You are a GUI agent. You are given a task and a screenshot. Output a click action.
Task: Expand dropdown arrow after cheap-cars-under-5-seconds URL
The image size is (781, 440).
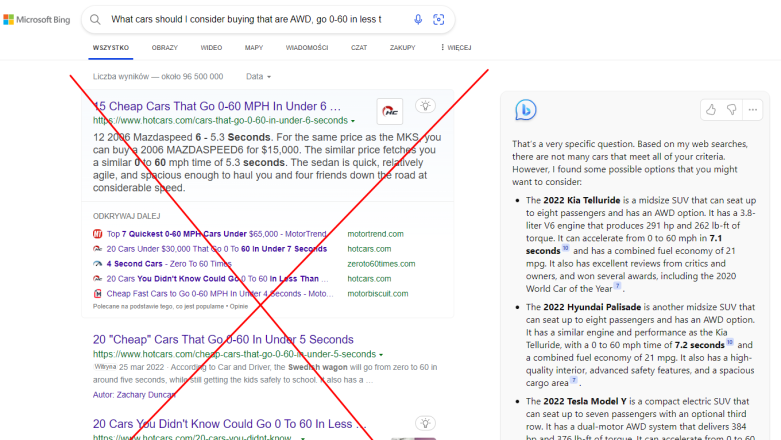381,355
